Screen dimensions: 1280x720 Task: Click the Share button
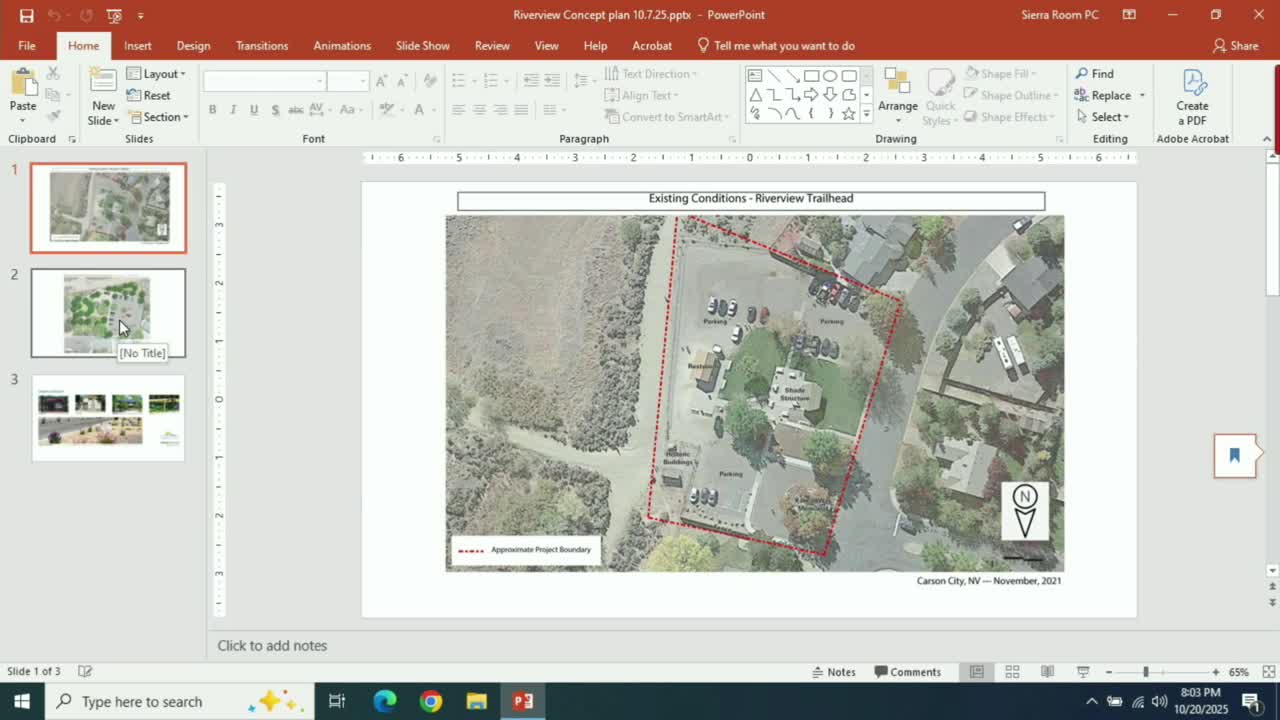[x=1235, y=46]
